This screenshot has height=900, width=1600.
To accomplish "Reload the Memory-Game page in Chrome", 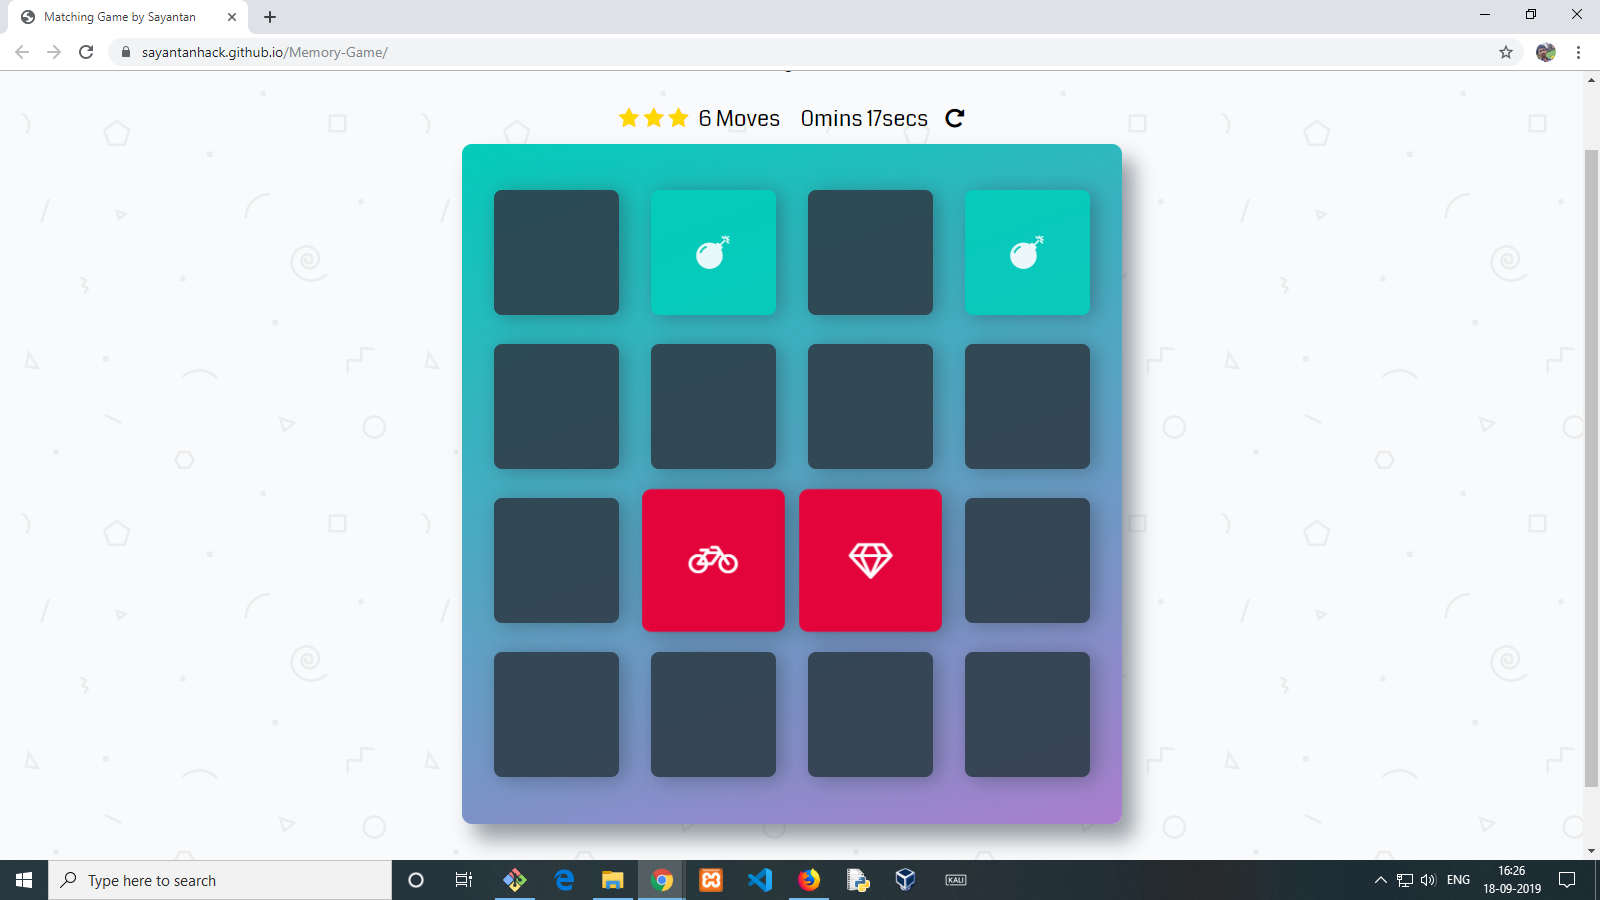I will pyautogui.click(x=86, y=52).
